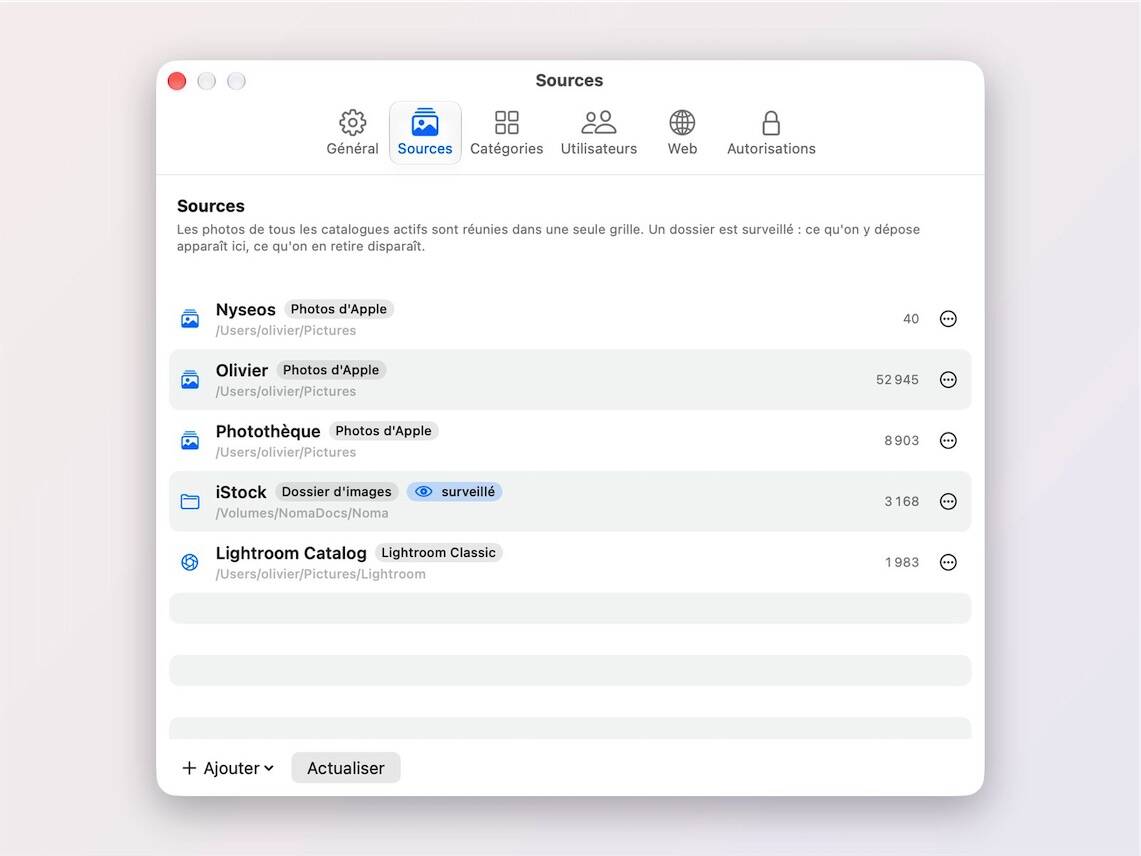Image resolution: width=1141 pixels, height=856 pixels.
Task: Open more options for Lightroom Catalog
Action: (948, 562)
